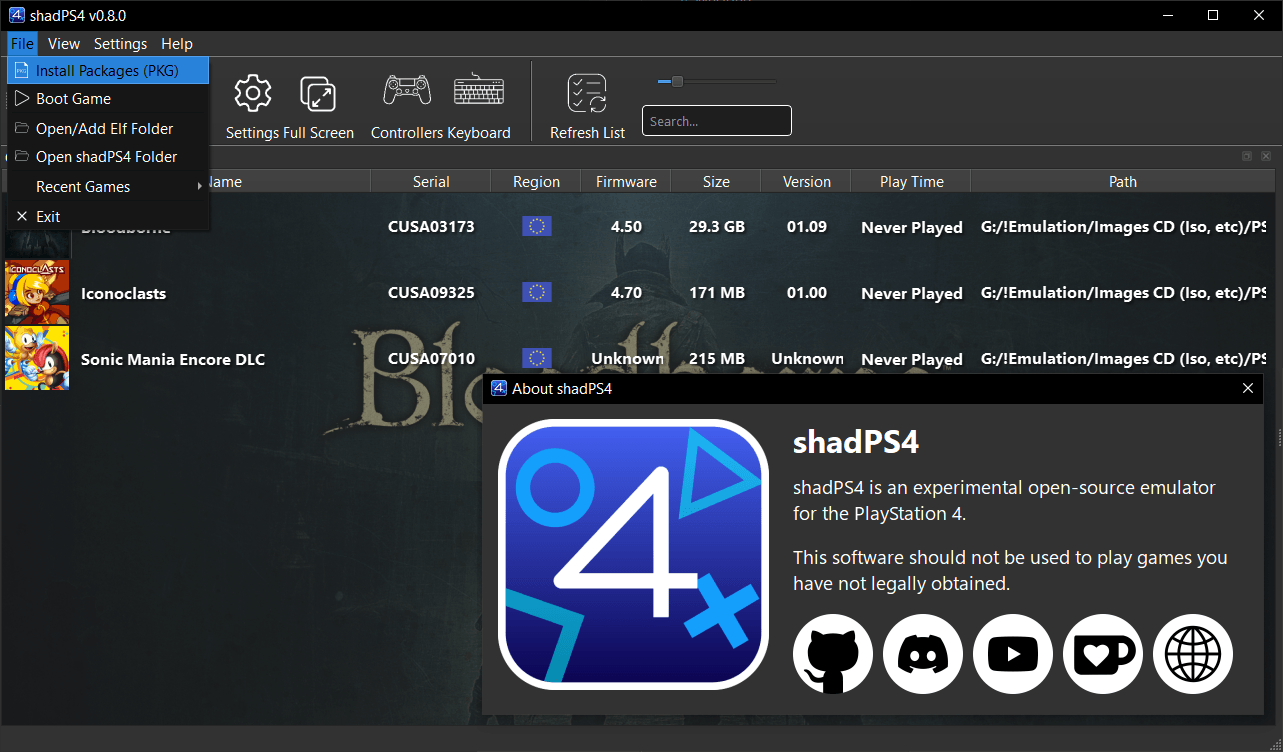Screen dimensions: 1283x752
Task: Click the Sonic Mania Encore DLC thumbnail
Action: (37, 358)
